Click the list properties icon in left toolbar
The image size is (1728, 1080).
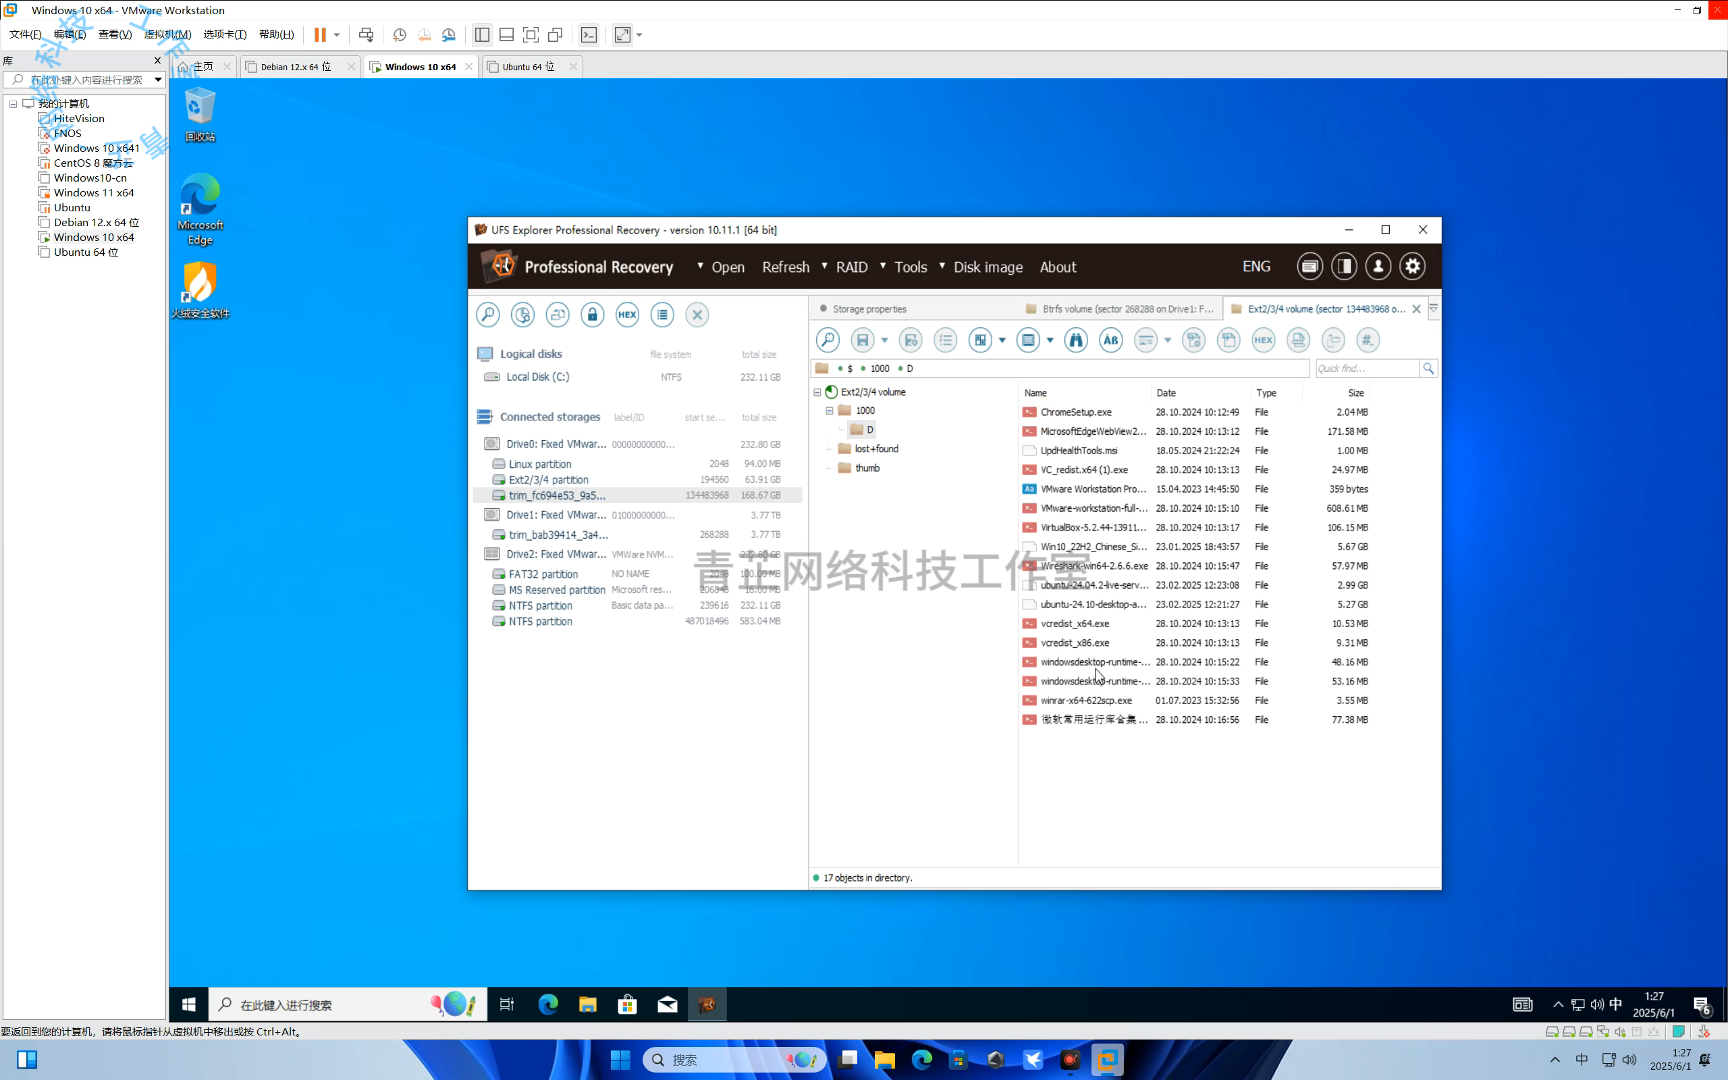[662, 315]
